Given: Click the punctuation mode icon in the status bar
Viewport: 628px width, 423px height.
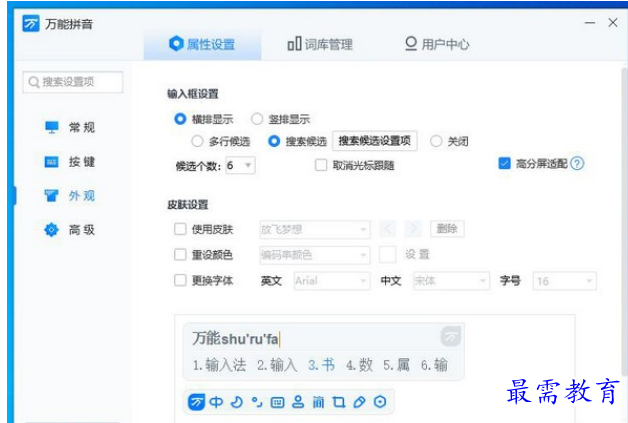Looking at the screenshot, I should 257,402.
